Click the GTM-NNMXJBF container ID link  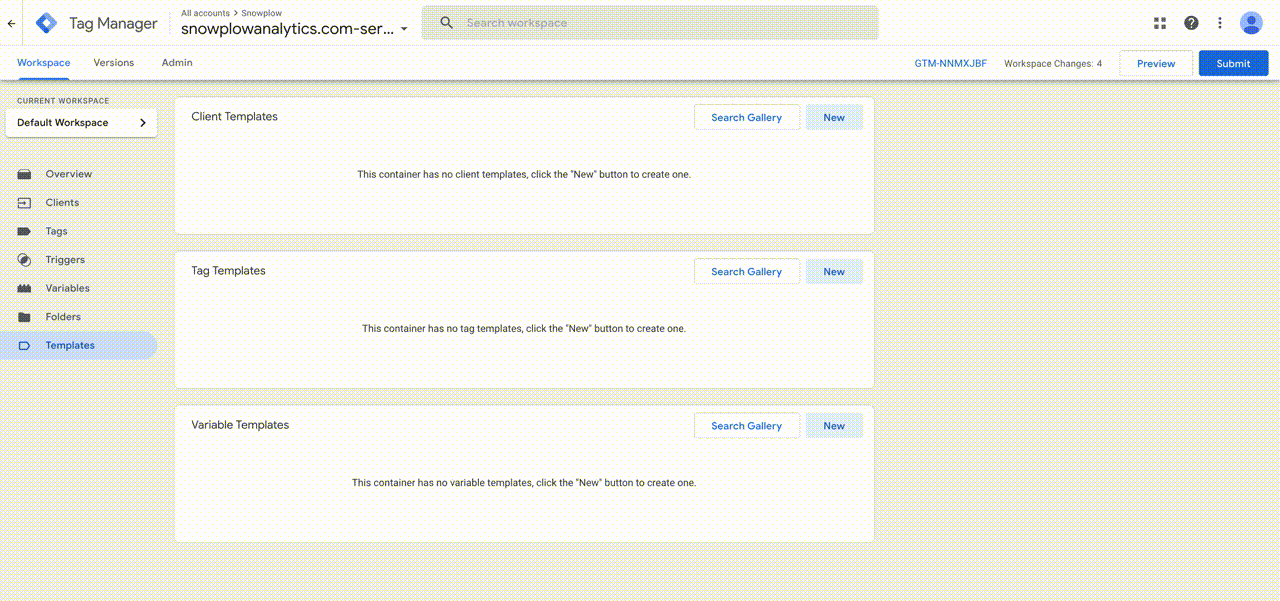tap(950, 62)
